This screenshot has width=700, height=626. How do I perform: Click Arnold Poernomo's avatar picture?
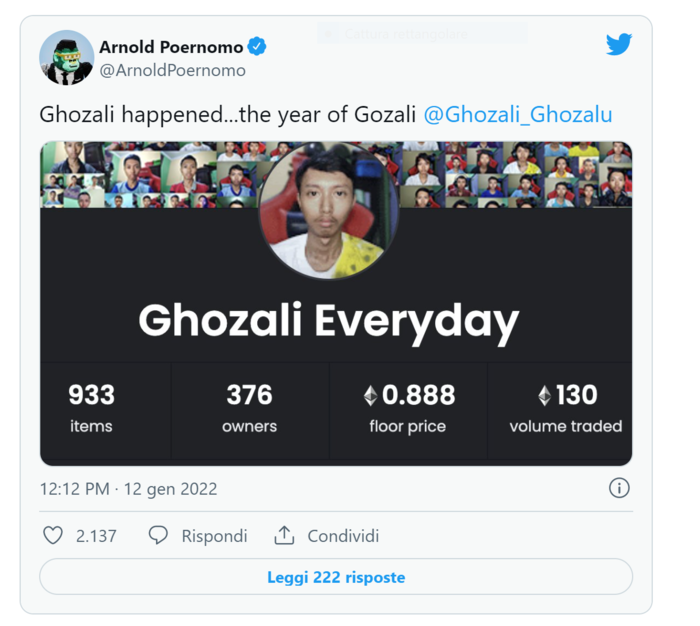point(67,58)
